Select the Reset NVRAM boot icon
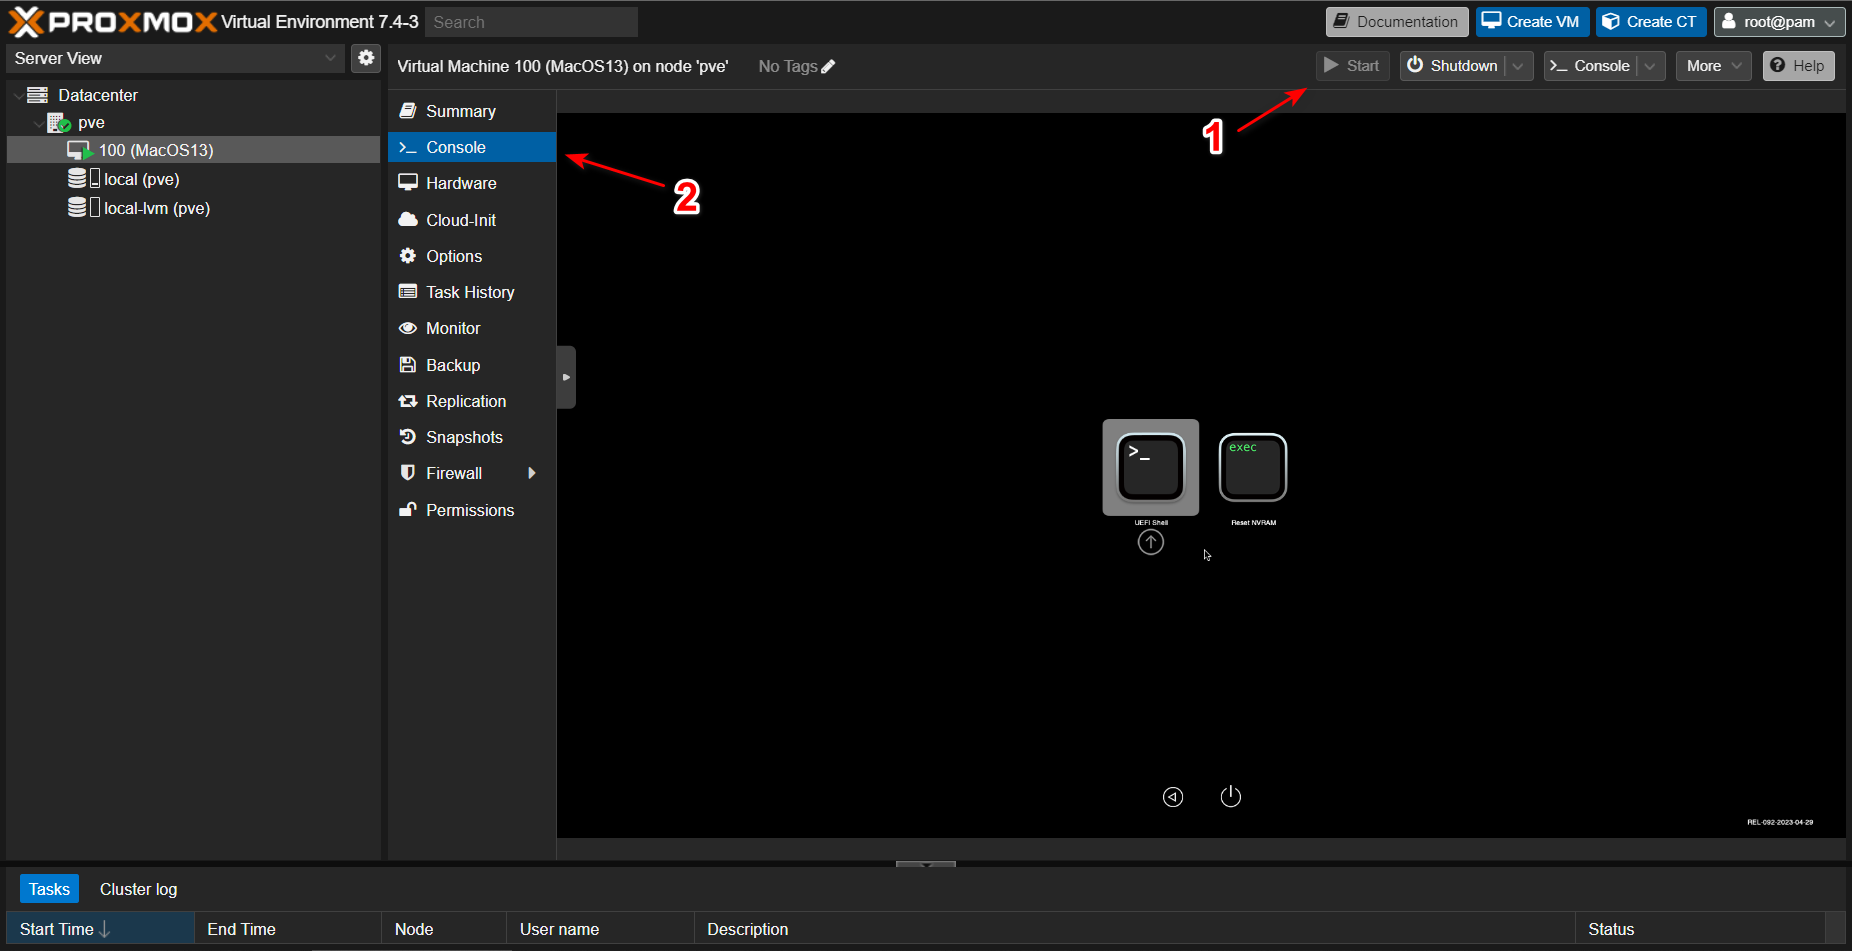Screen dimensions: 1852x951 pos(1252,467)
